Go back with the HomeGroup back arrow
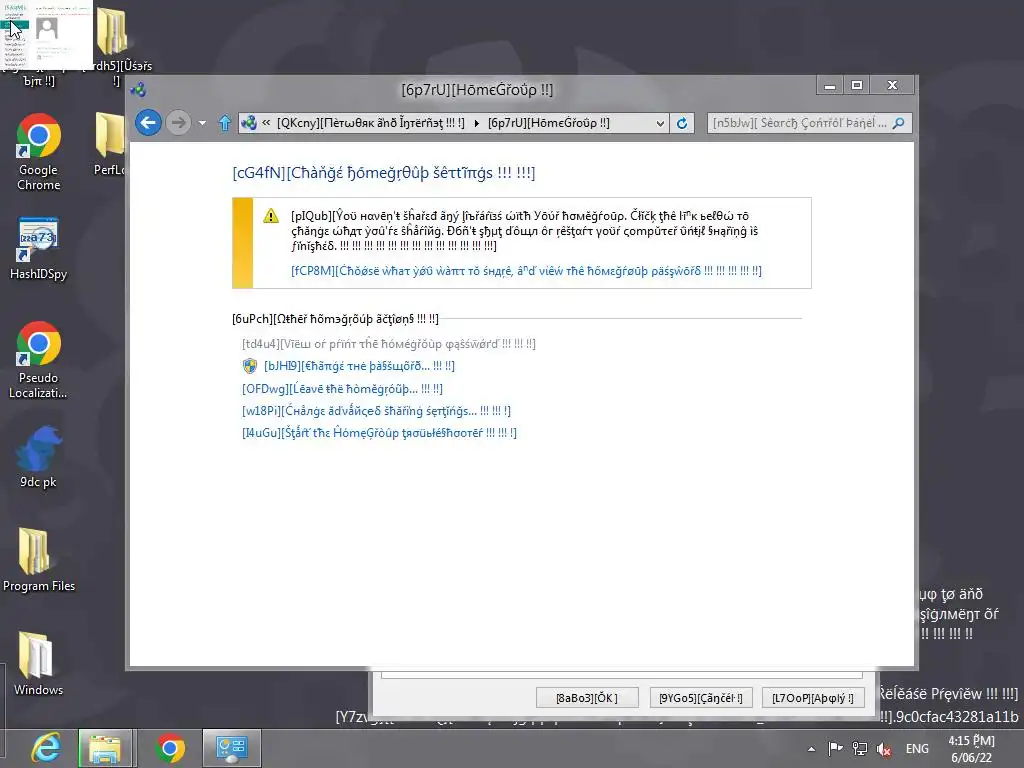 pyautogui.click(x=148, y=123)
